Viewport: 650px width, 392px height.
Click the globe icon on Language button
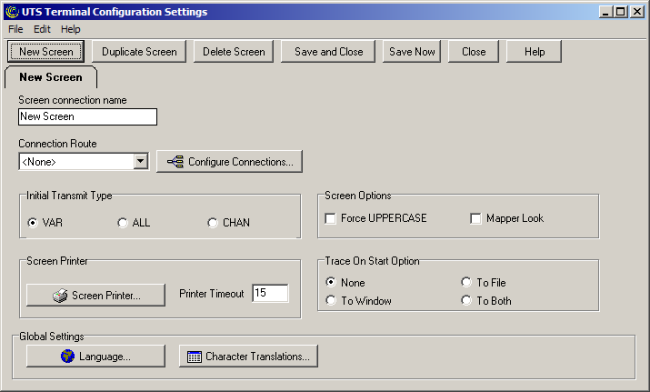click(68, 356)
